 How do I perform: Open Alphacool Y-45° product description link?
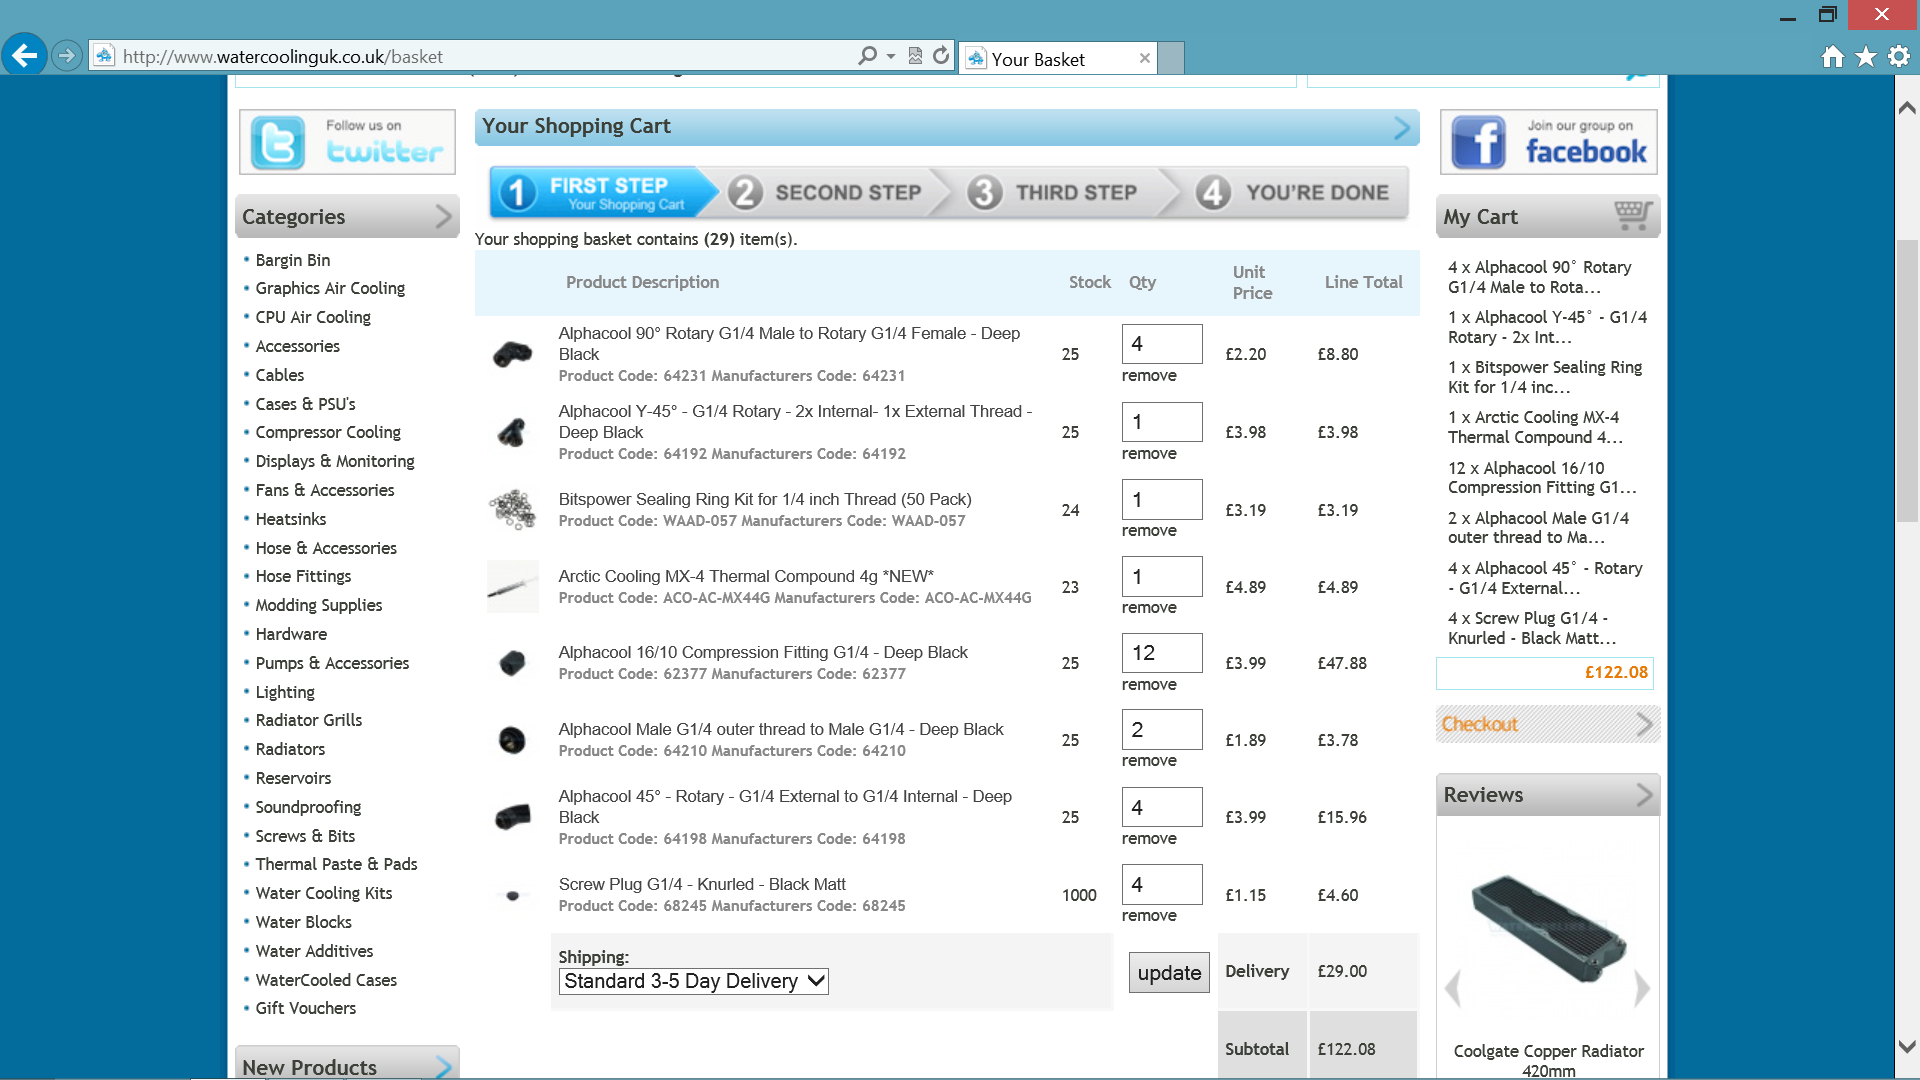[x=795, y=422]
